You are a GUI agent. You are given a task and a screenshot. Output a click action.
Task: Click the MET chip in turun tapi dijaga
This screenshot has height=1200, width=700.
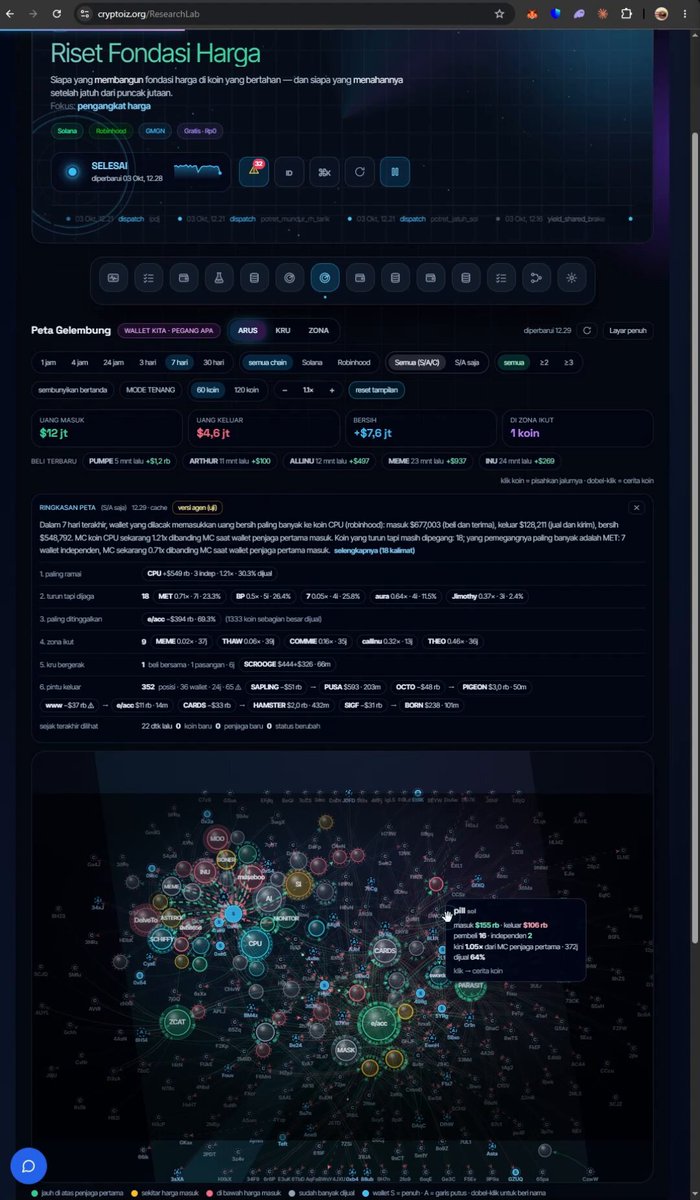(x=191, y=595)
